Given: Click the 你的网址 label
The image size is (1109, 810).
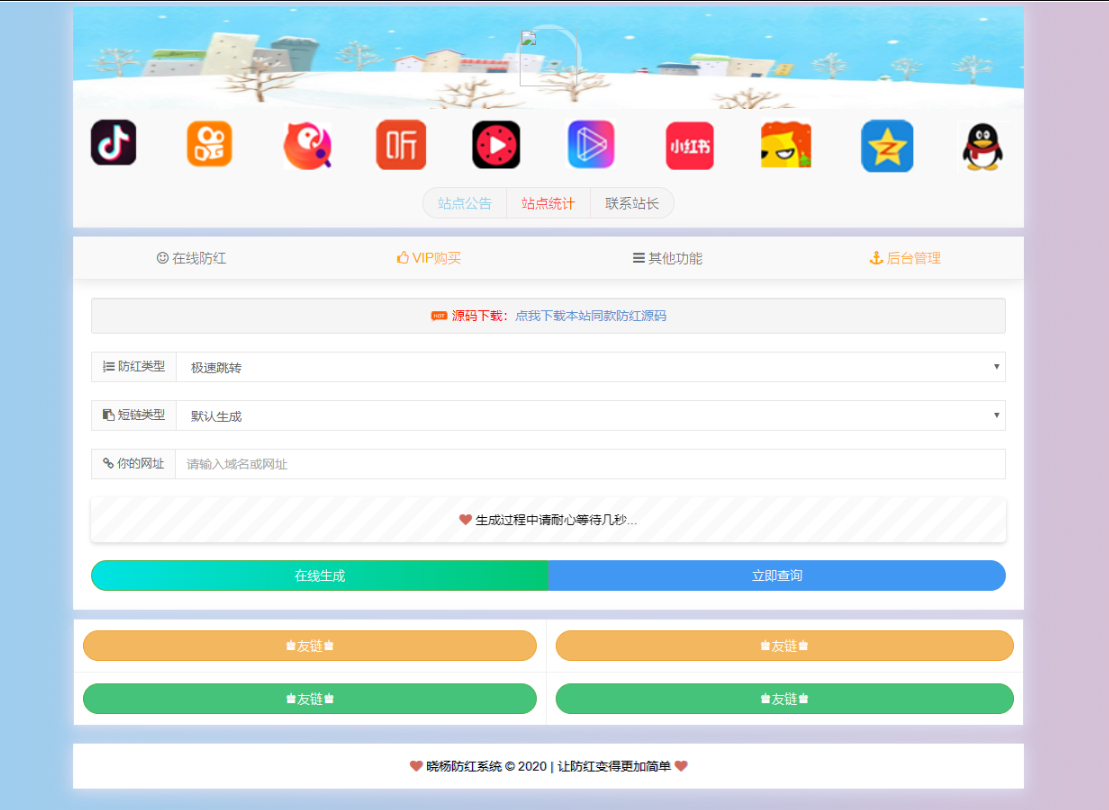Looking at the screenshot, I should [x=134, y=463].
